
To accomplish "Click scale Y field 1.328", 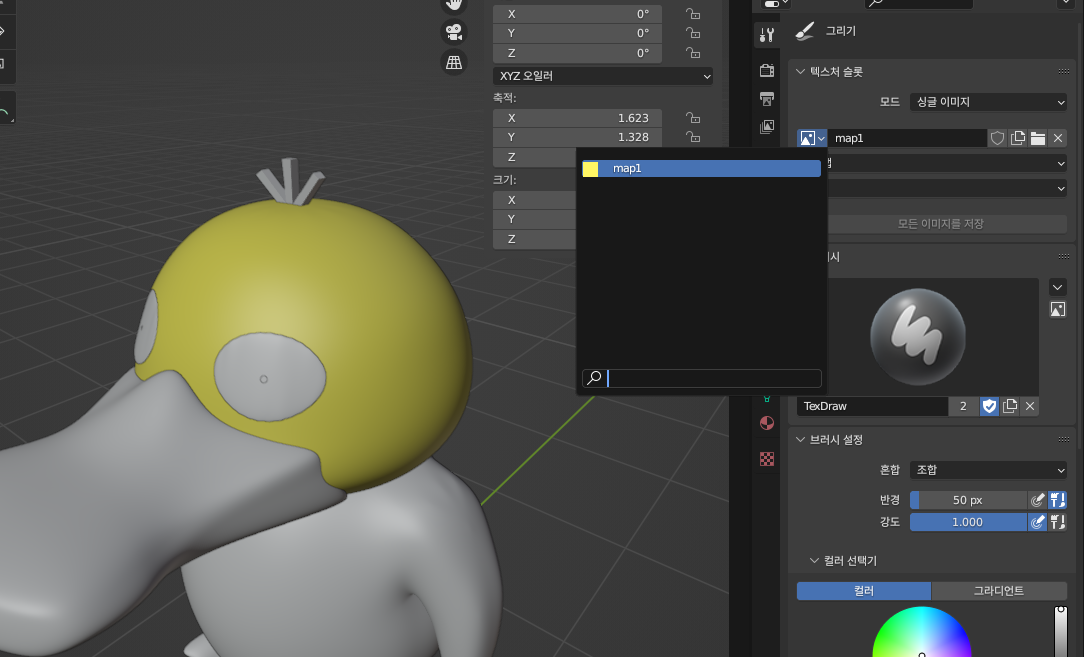I will click(x=577, y=137).
